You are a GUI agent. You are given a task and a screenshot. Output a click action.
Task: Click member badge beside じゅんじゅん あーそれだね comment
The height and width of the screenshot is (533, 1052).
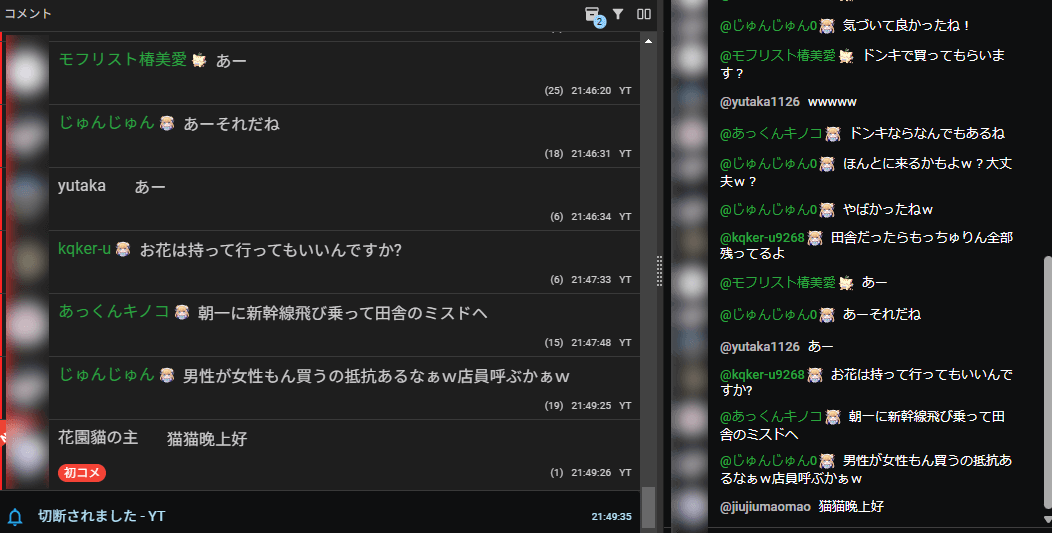pos(167,124)
